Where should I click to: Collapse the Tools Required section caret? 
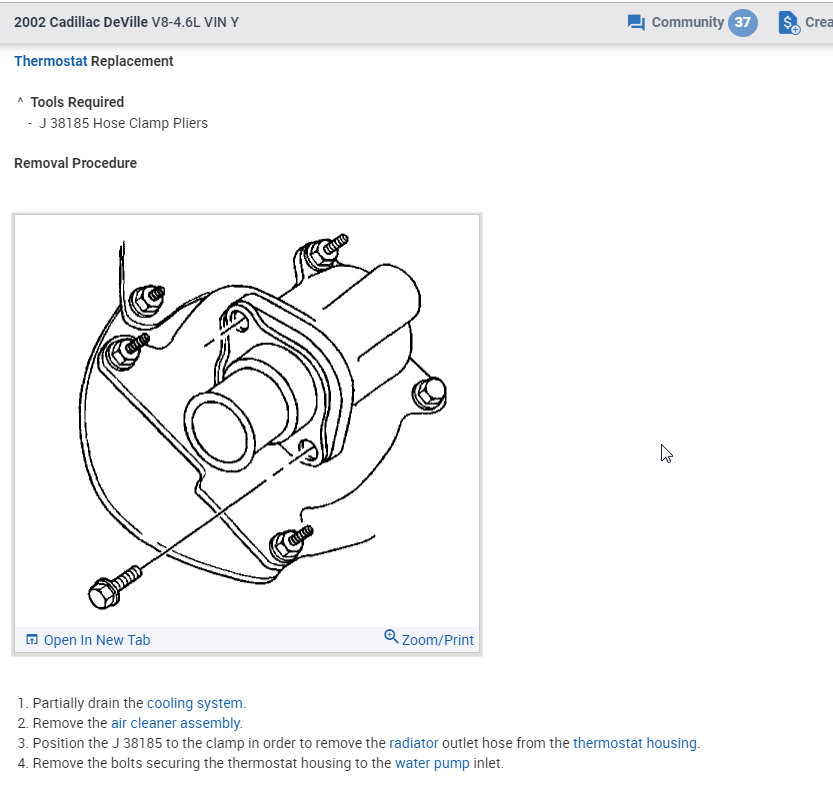[20, 100]
